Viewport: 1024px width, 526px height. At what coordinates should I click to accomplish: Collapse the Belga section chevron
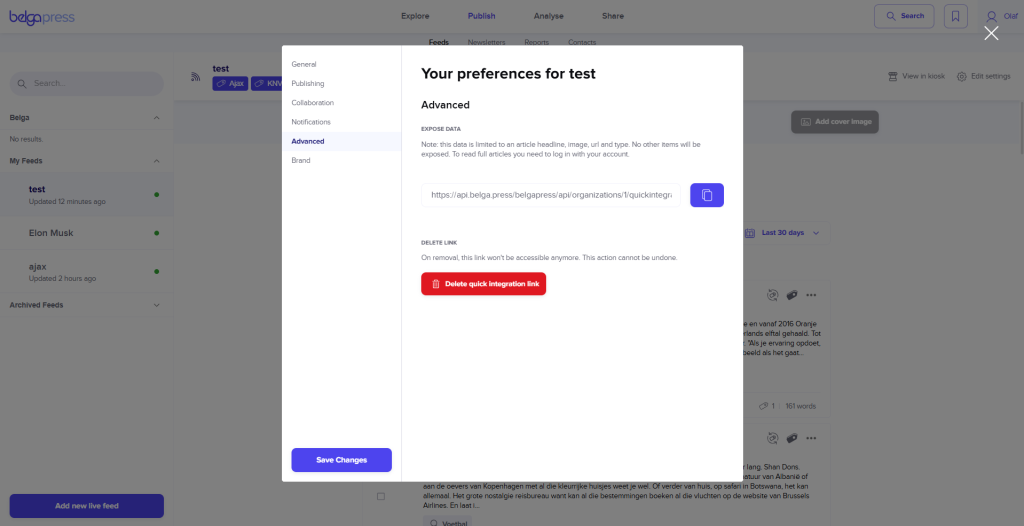pyautogui.click(x=156, y=118)
